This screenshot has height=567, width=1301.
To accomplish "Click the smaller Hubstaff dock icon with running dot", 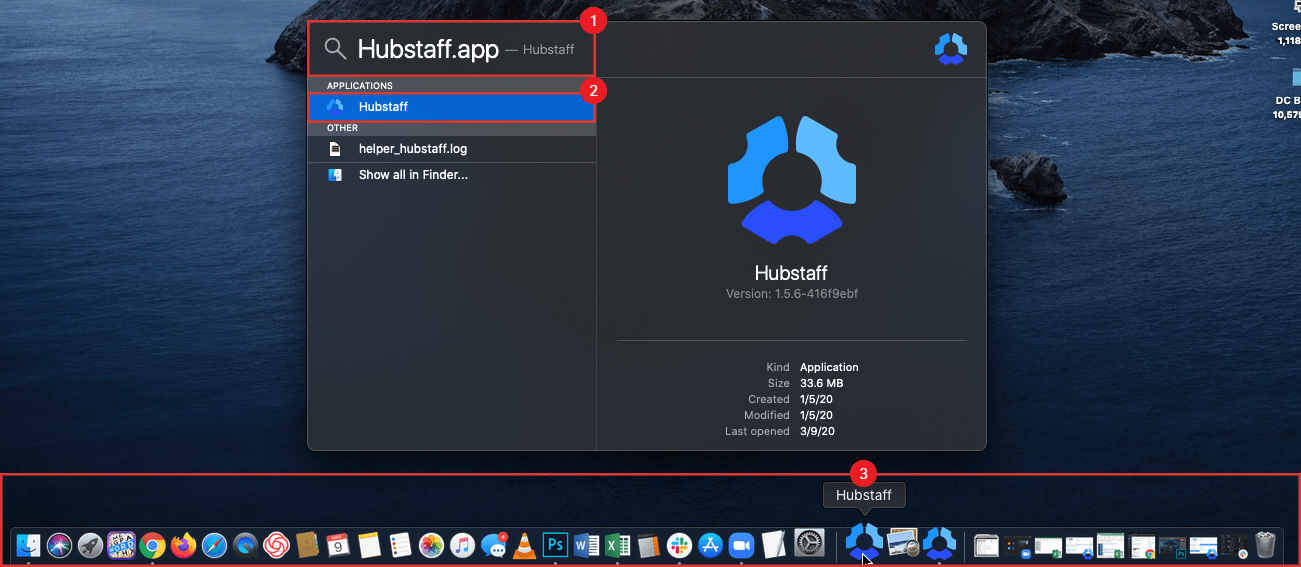I will 939,545.
